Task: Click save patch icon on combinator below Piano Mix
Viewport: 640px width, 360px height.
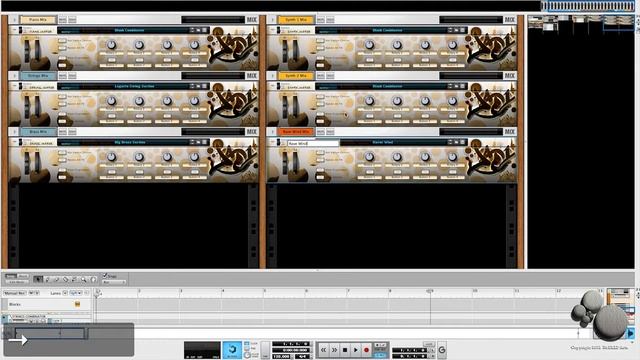Action: coord(204,30)
